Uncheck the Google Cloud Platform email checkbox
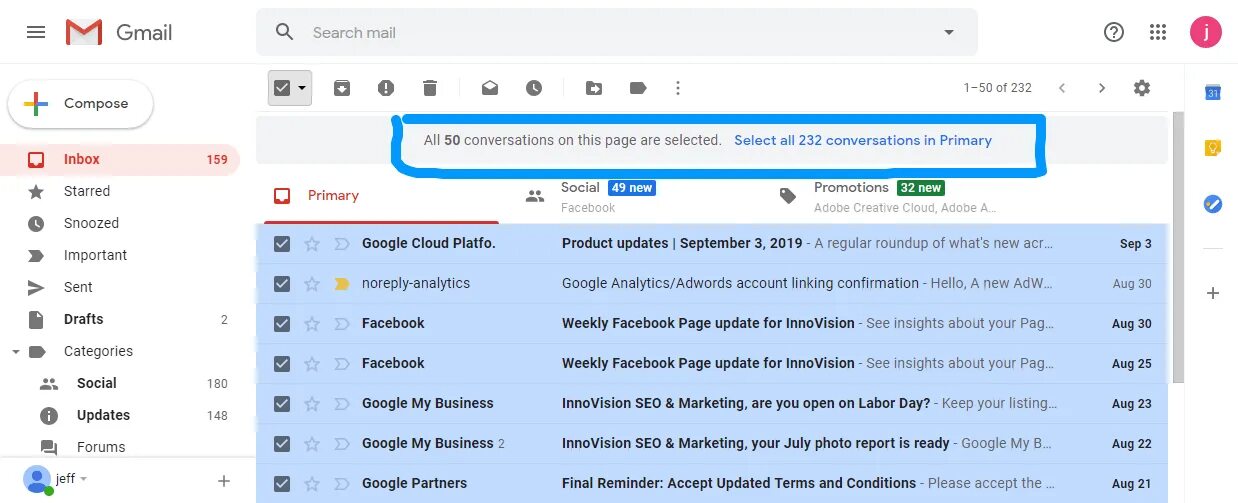This screenshot has height=503, width=1238. point(282,244)
